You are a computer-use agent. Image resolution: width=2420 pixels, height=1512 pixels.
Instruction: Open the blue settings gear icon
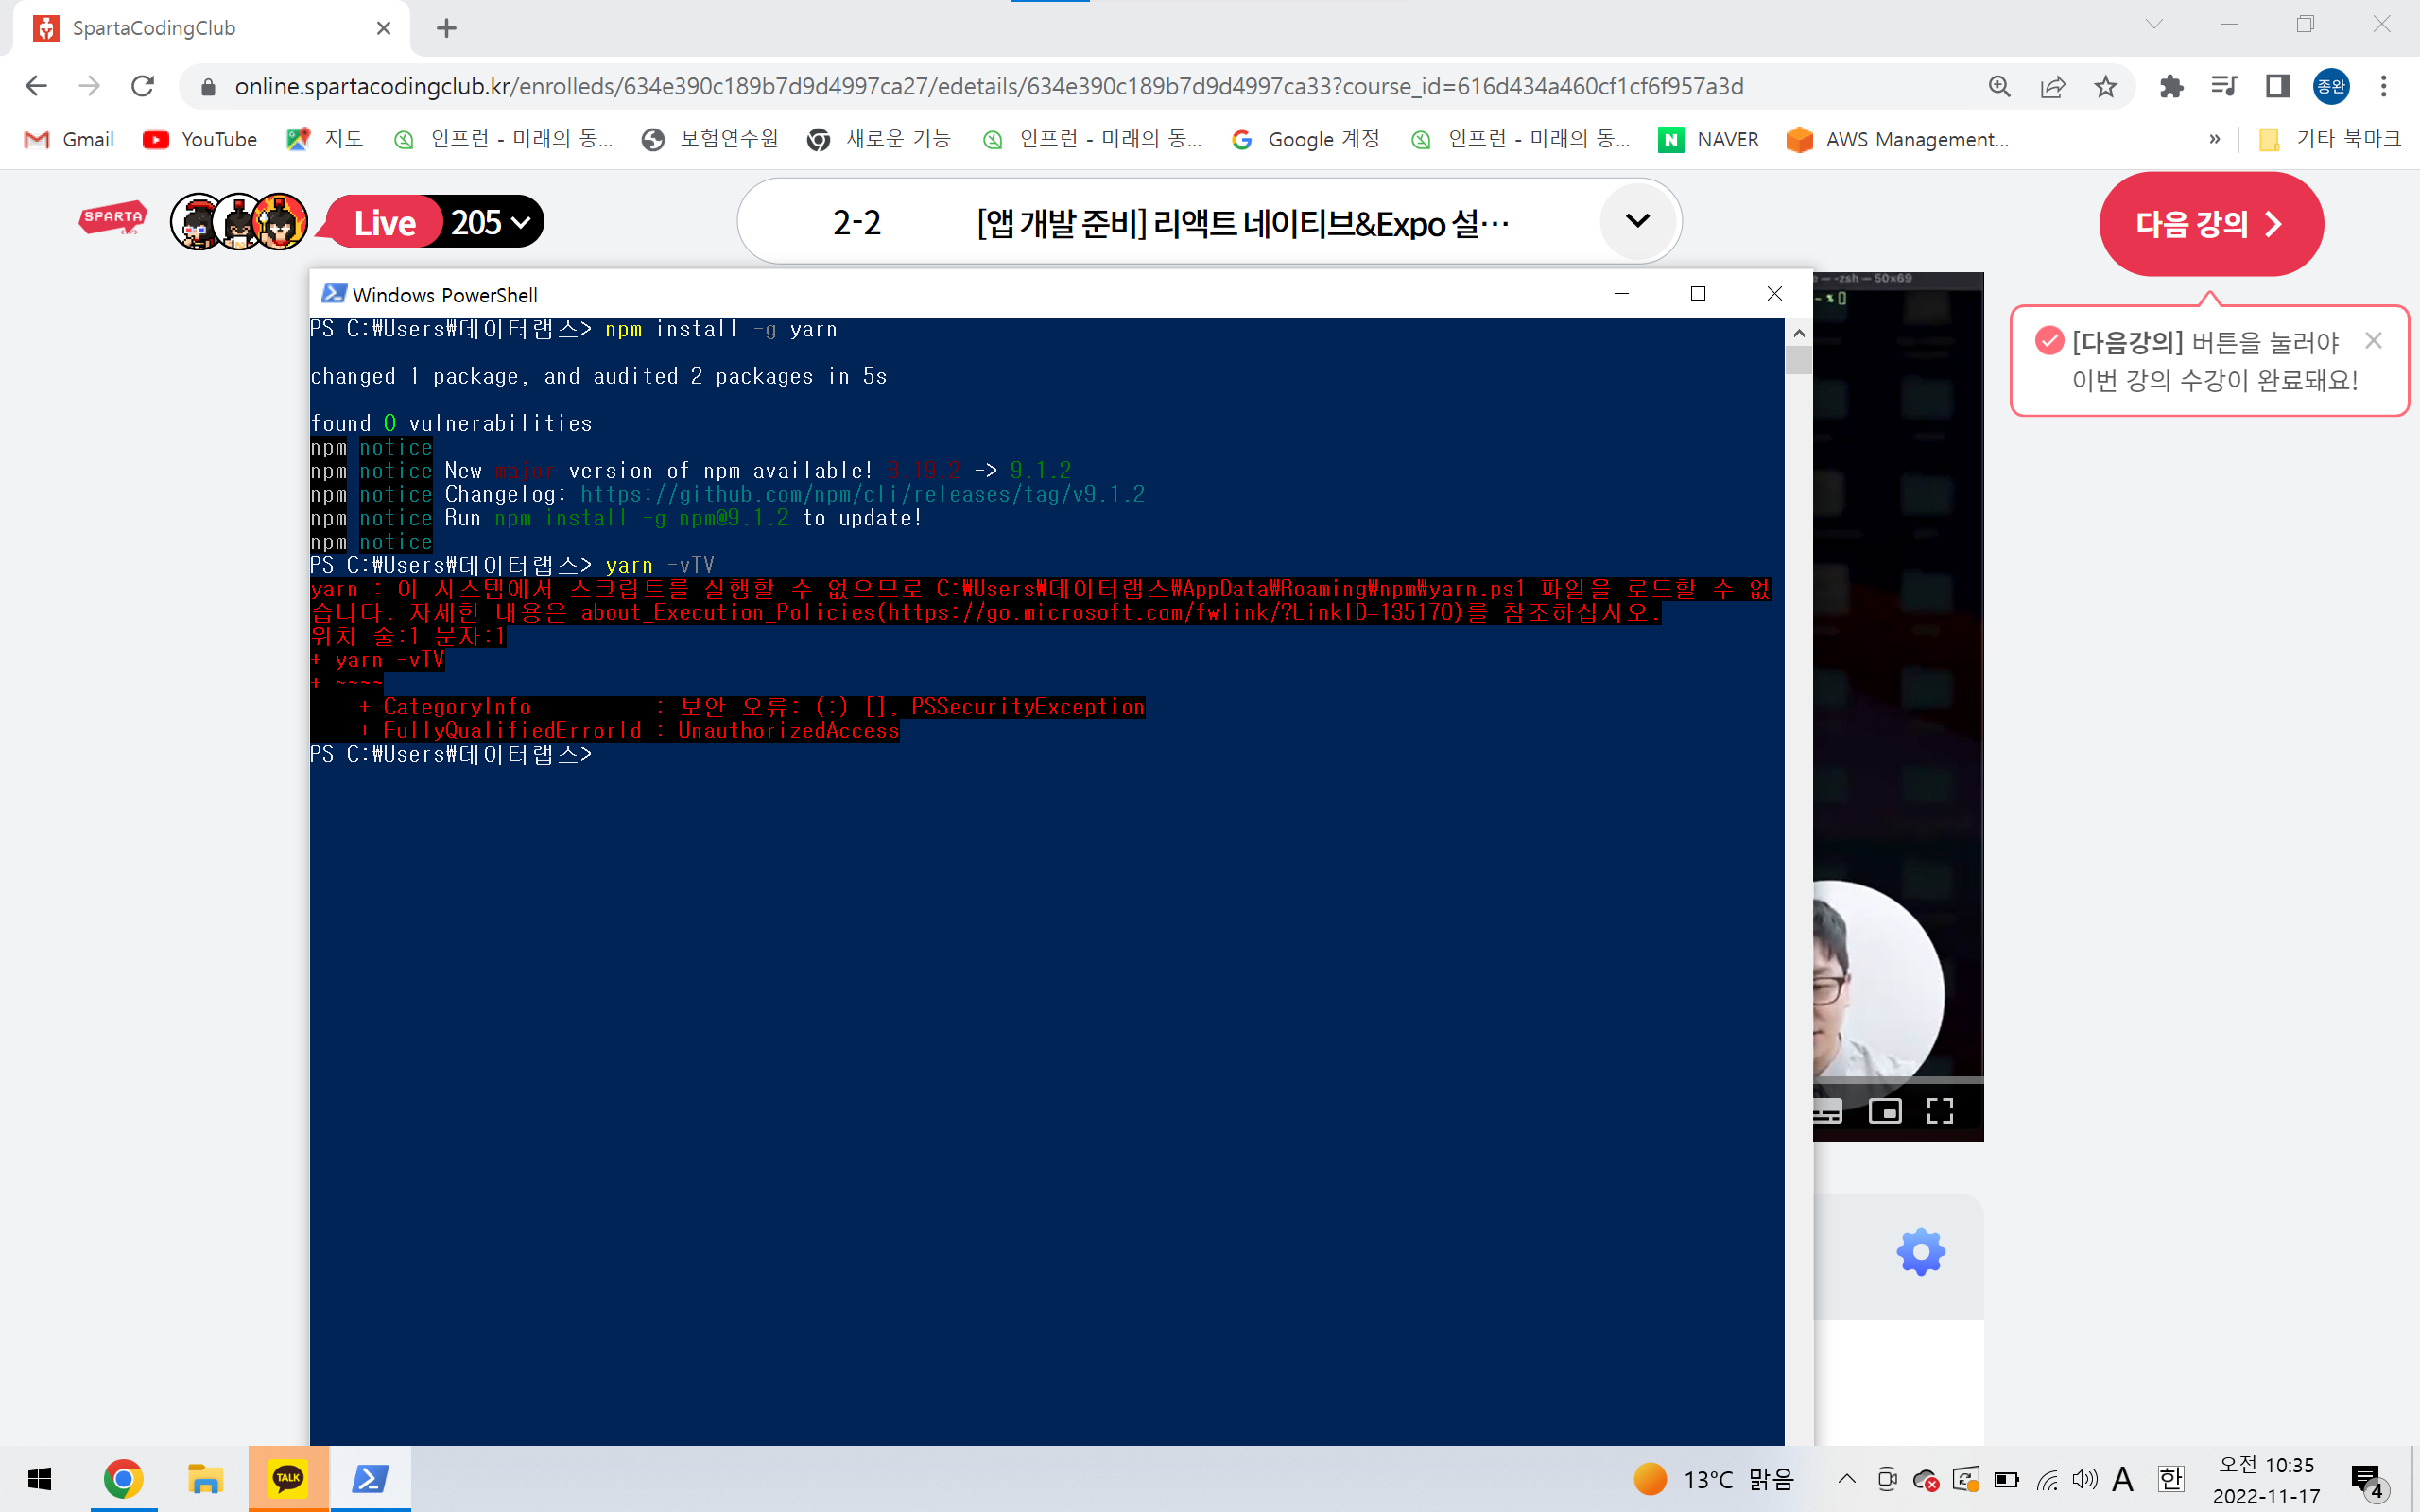(1920, 1251)
